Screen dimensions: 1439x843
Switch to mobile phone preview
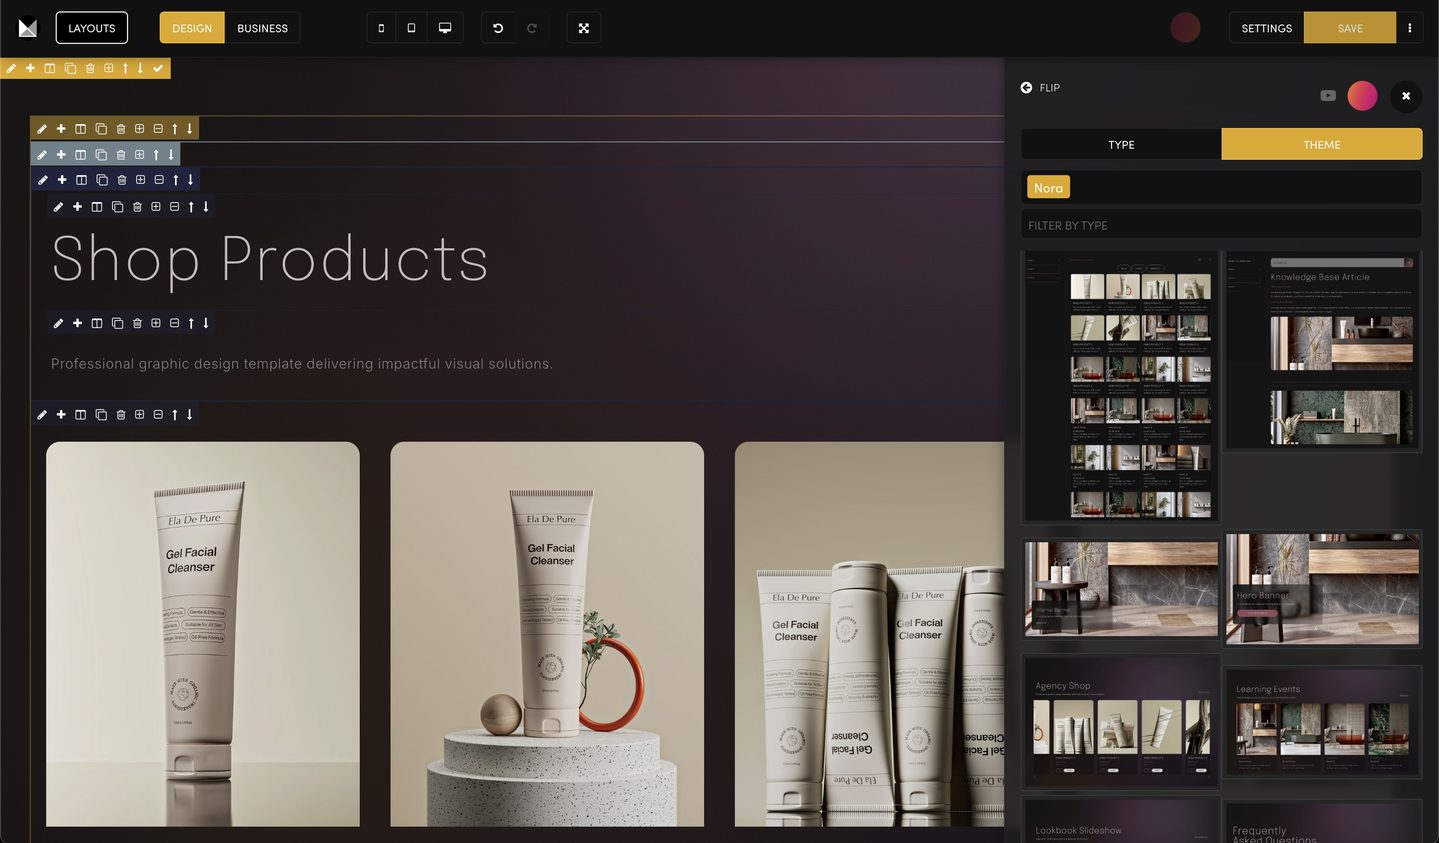pyautogui.click(x=381, y=28)
